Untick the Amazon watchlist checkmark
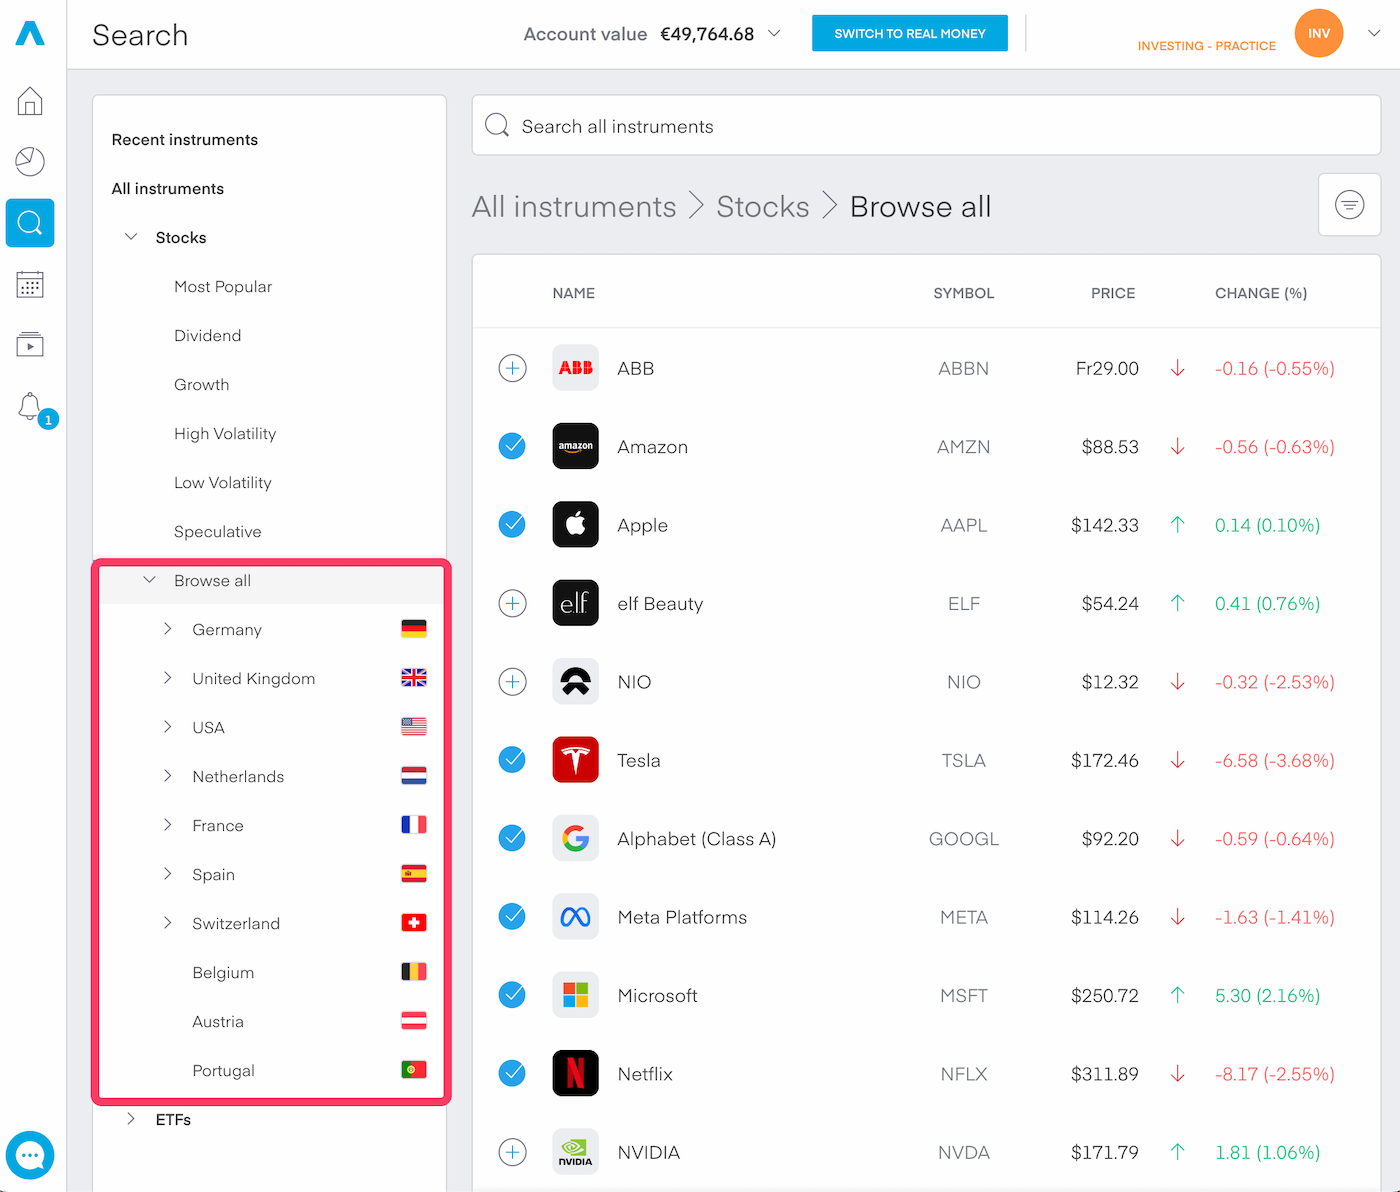 [512, 446]
